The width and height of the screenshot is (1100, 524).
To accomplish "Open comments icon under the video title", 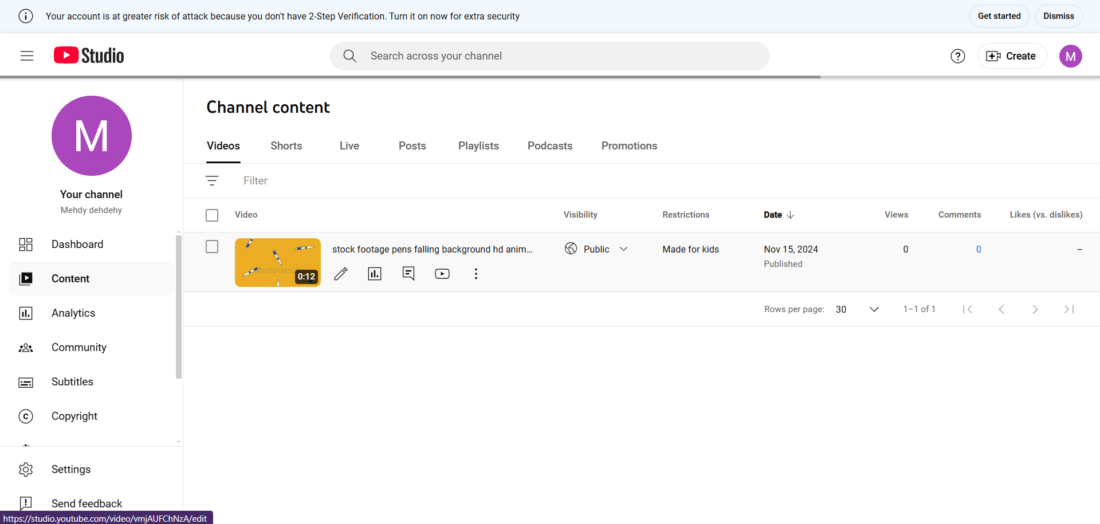I will (x=408, y=274).
